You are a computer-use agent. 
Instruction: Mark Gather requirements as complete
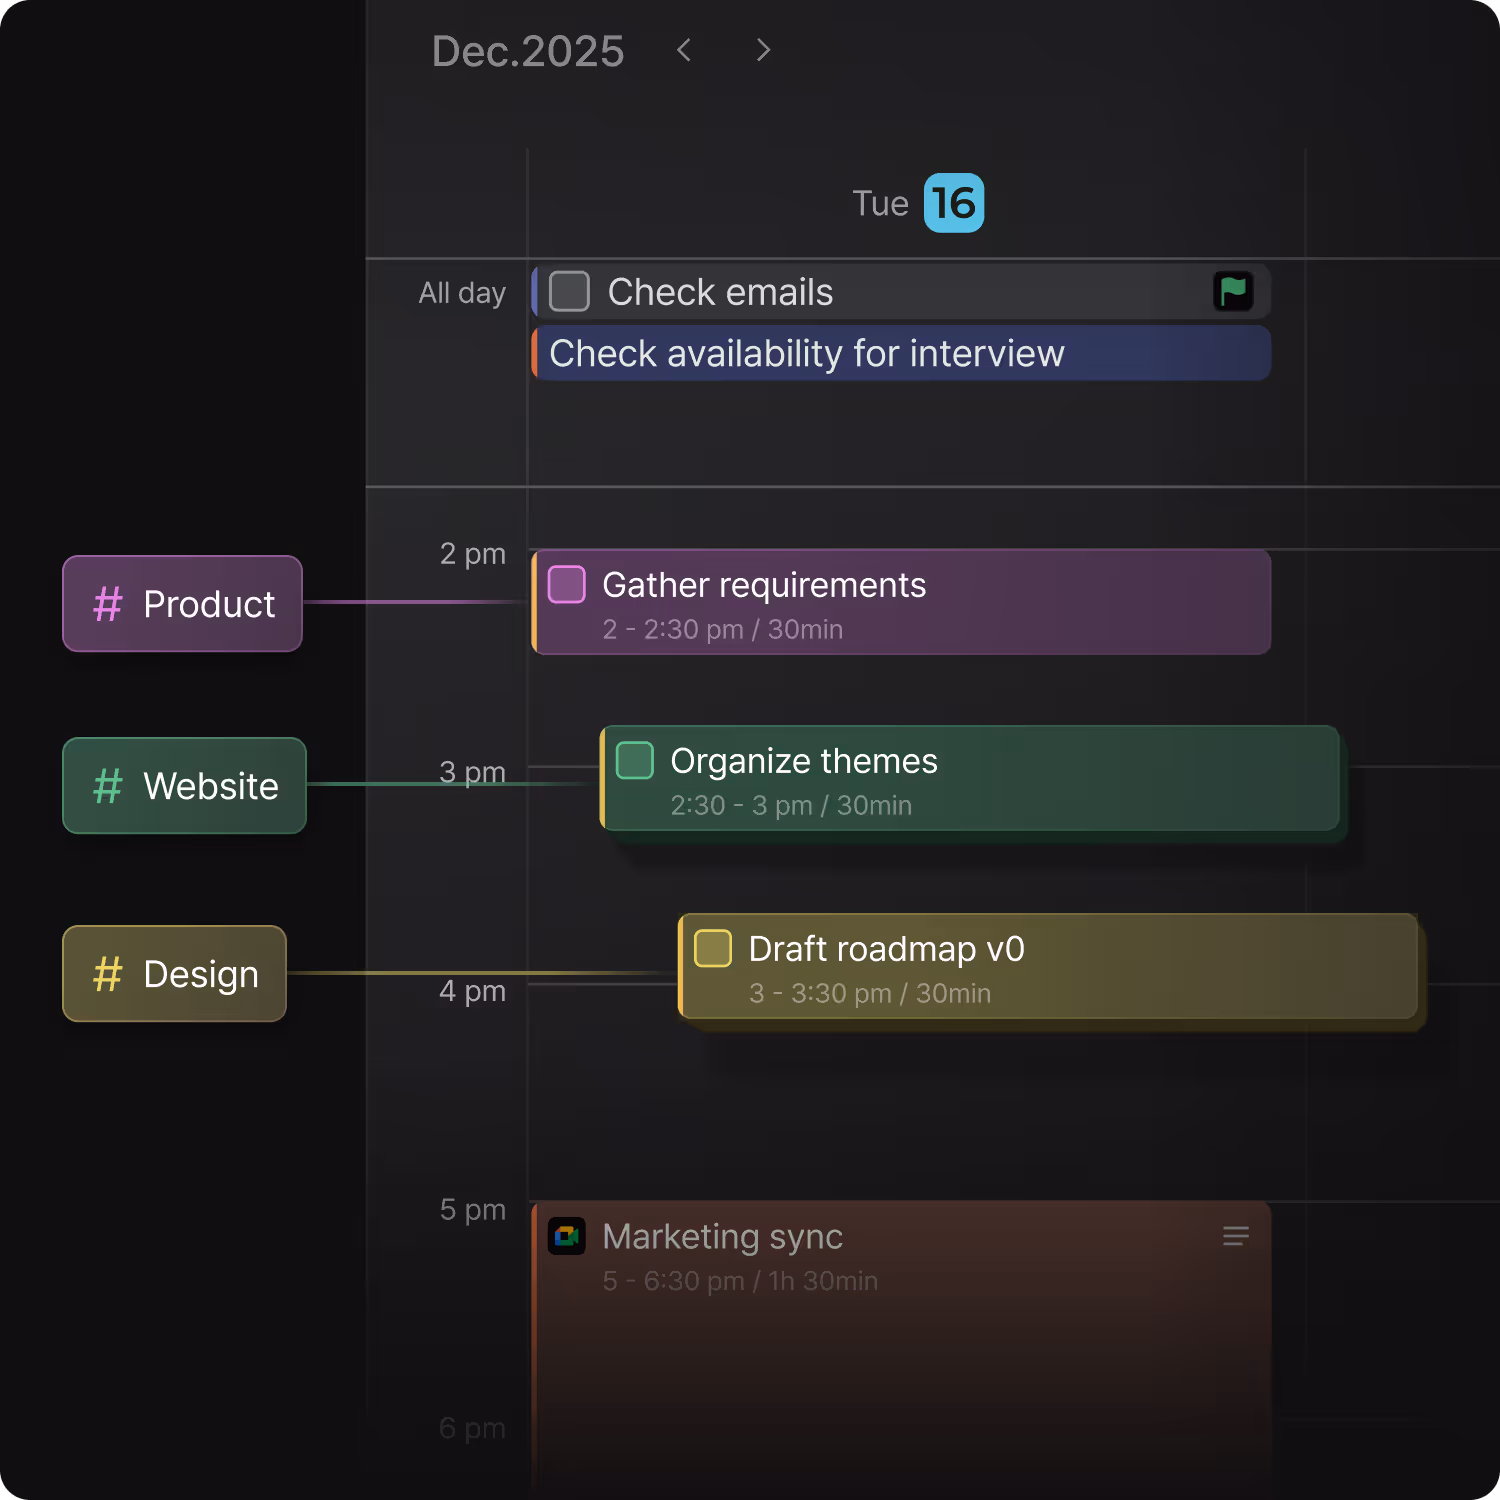567,584
